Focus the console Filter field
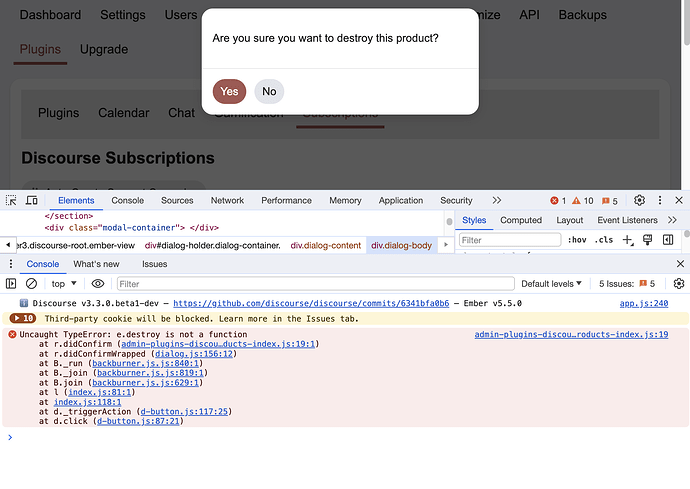This screenshot has height=489, width=690. (316, 284)
